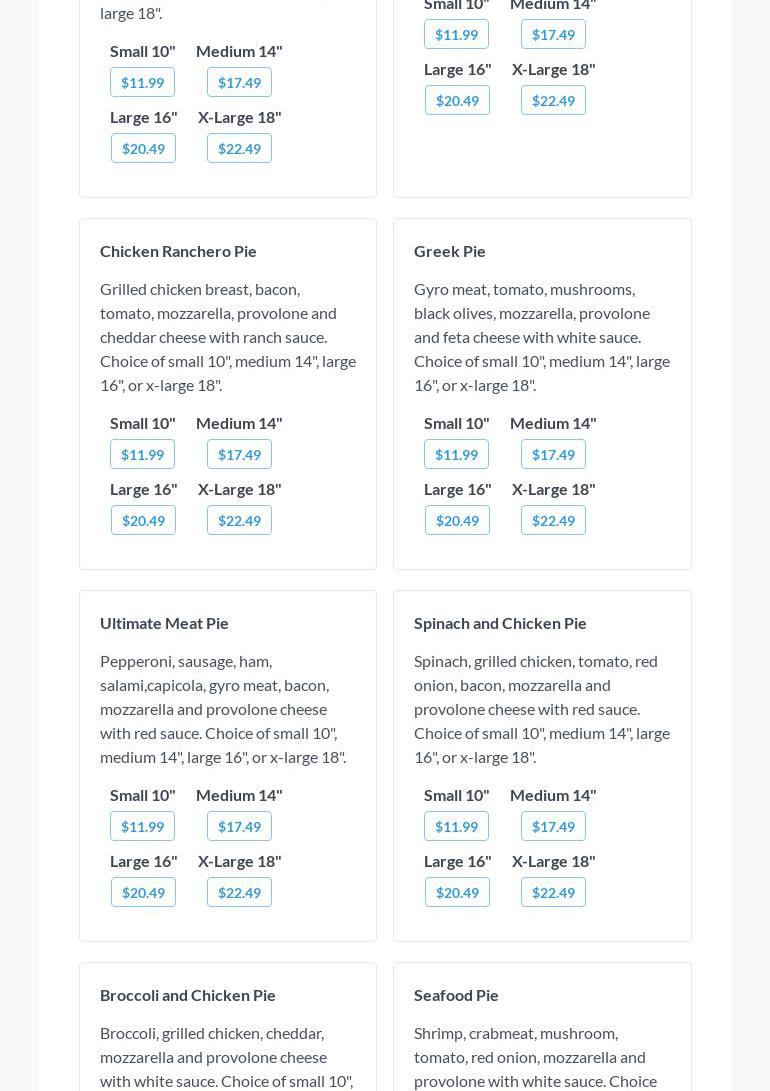Pick Chicken Ranchero Pie Large 16" $20.49
Screen dimensions: 770x1091
click(x=143, y=520)
